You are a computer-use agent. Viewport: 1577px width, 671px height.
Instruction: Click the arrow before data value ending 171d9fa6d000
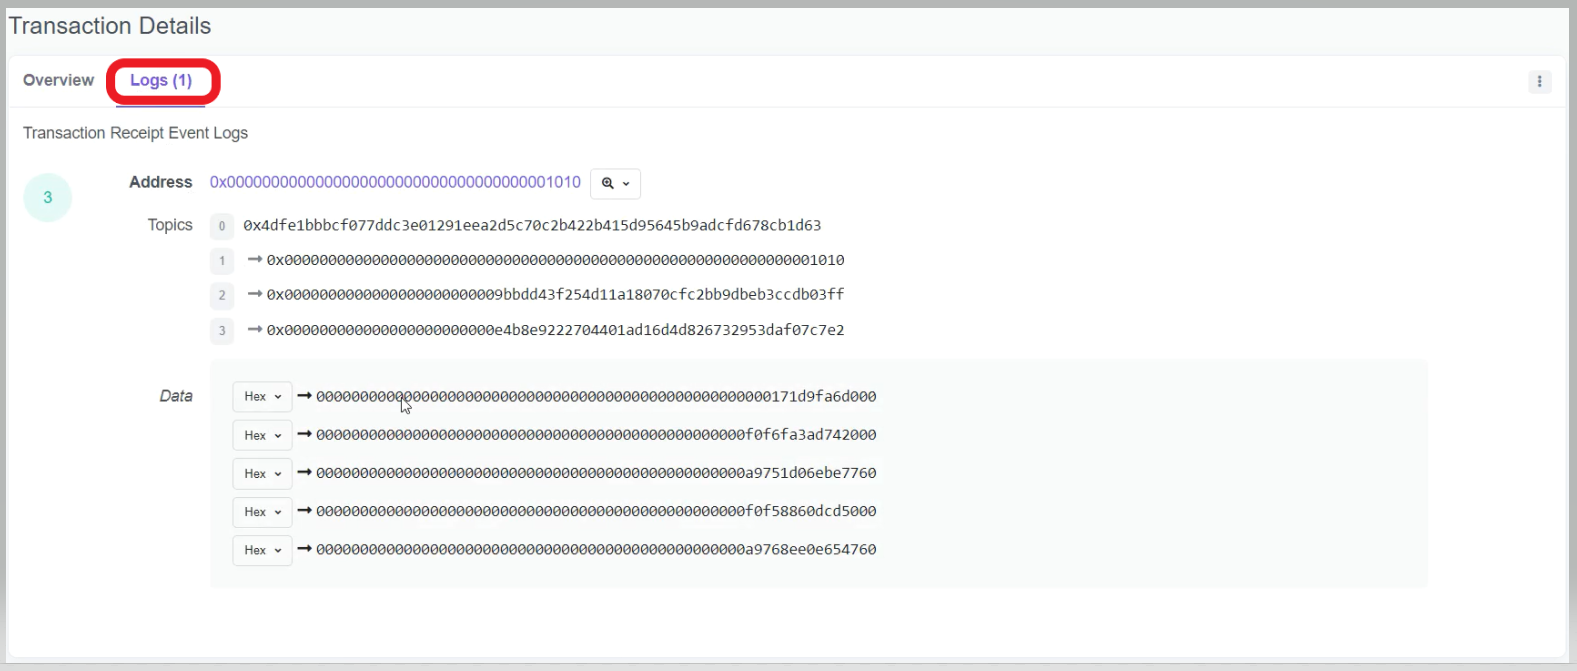305,396
